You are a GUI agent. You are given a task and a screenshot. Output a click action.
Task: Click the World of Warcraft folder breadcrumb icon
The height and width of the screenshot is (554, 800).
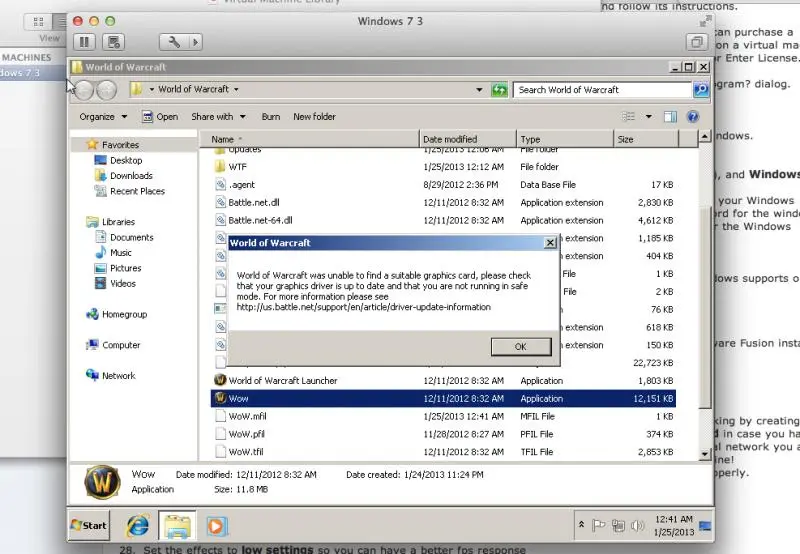pyautogui.click(x=136, y=89)
